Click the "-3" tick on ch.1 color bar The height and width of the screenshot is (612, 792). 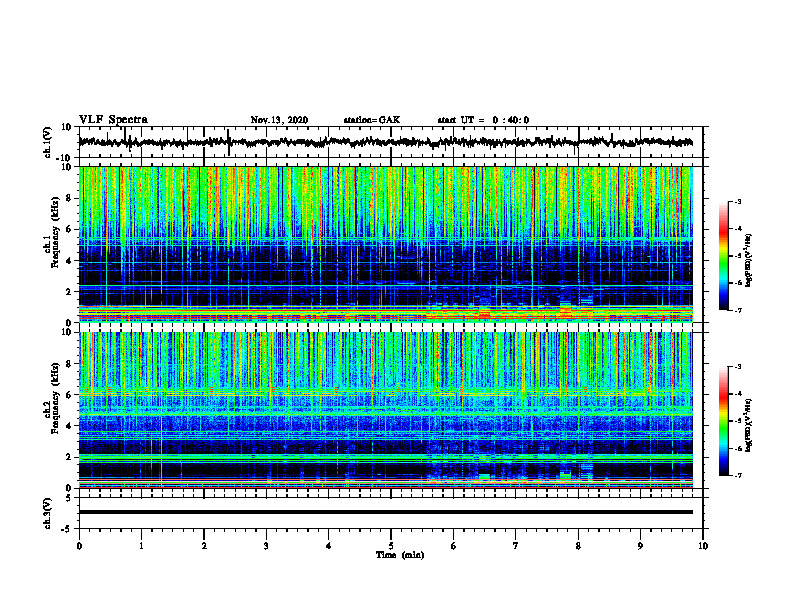(738, 201)
